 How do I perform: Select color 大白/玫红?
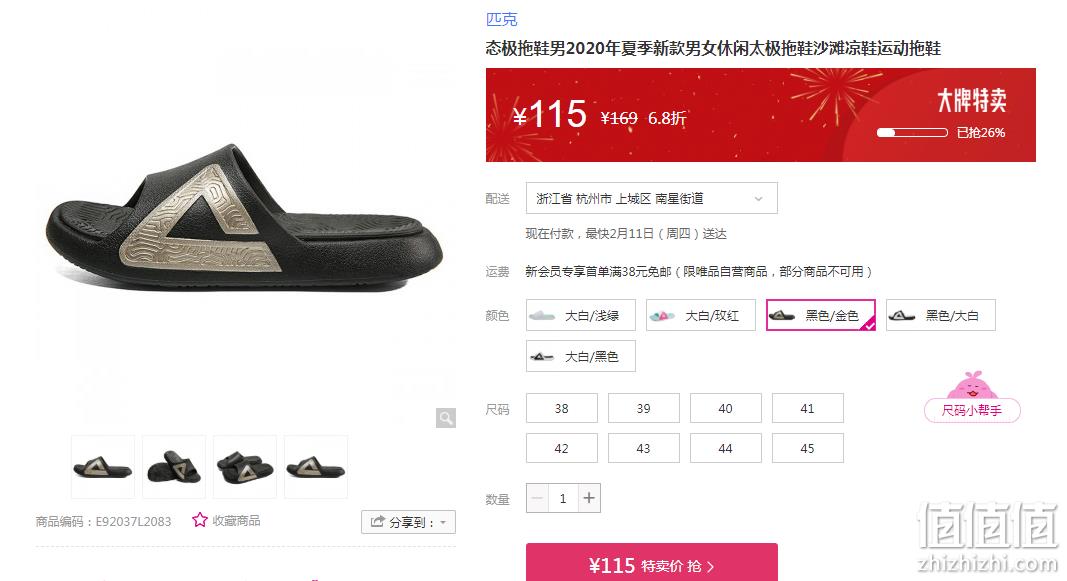(x=700, y=316)
